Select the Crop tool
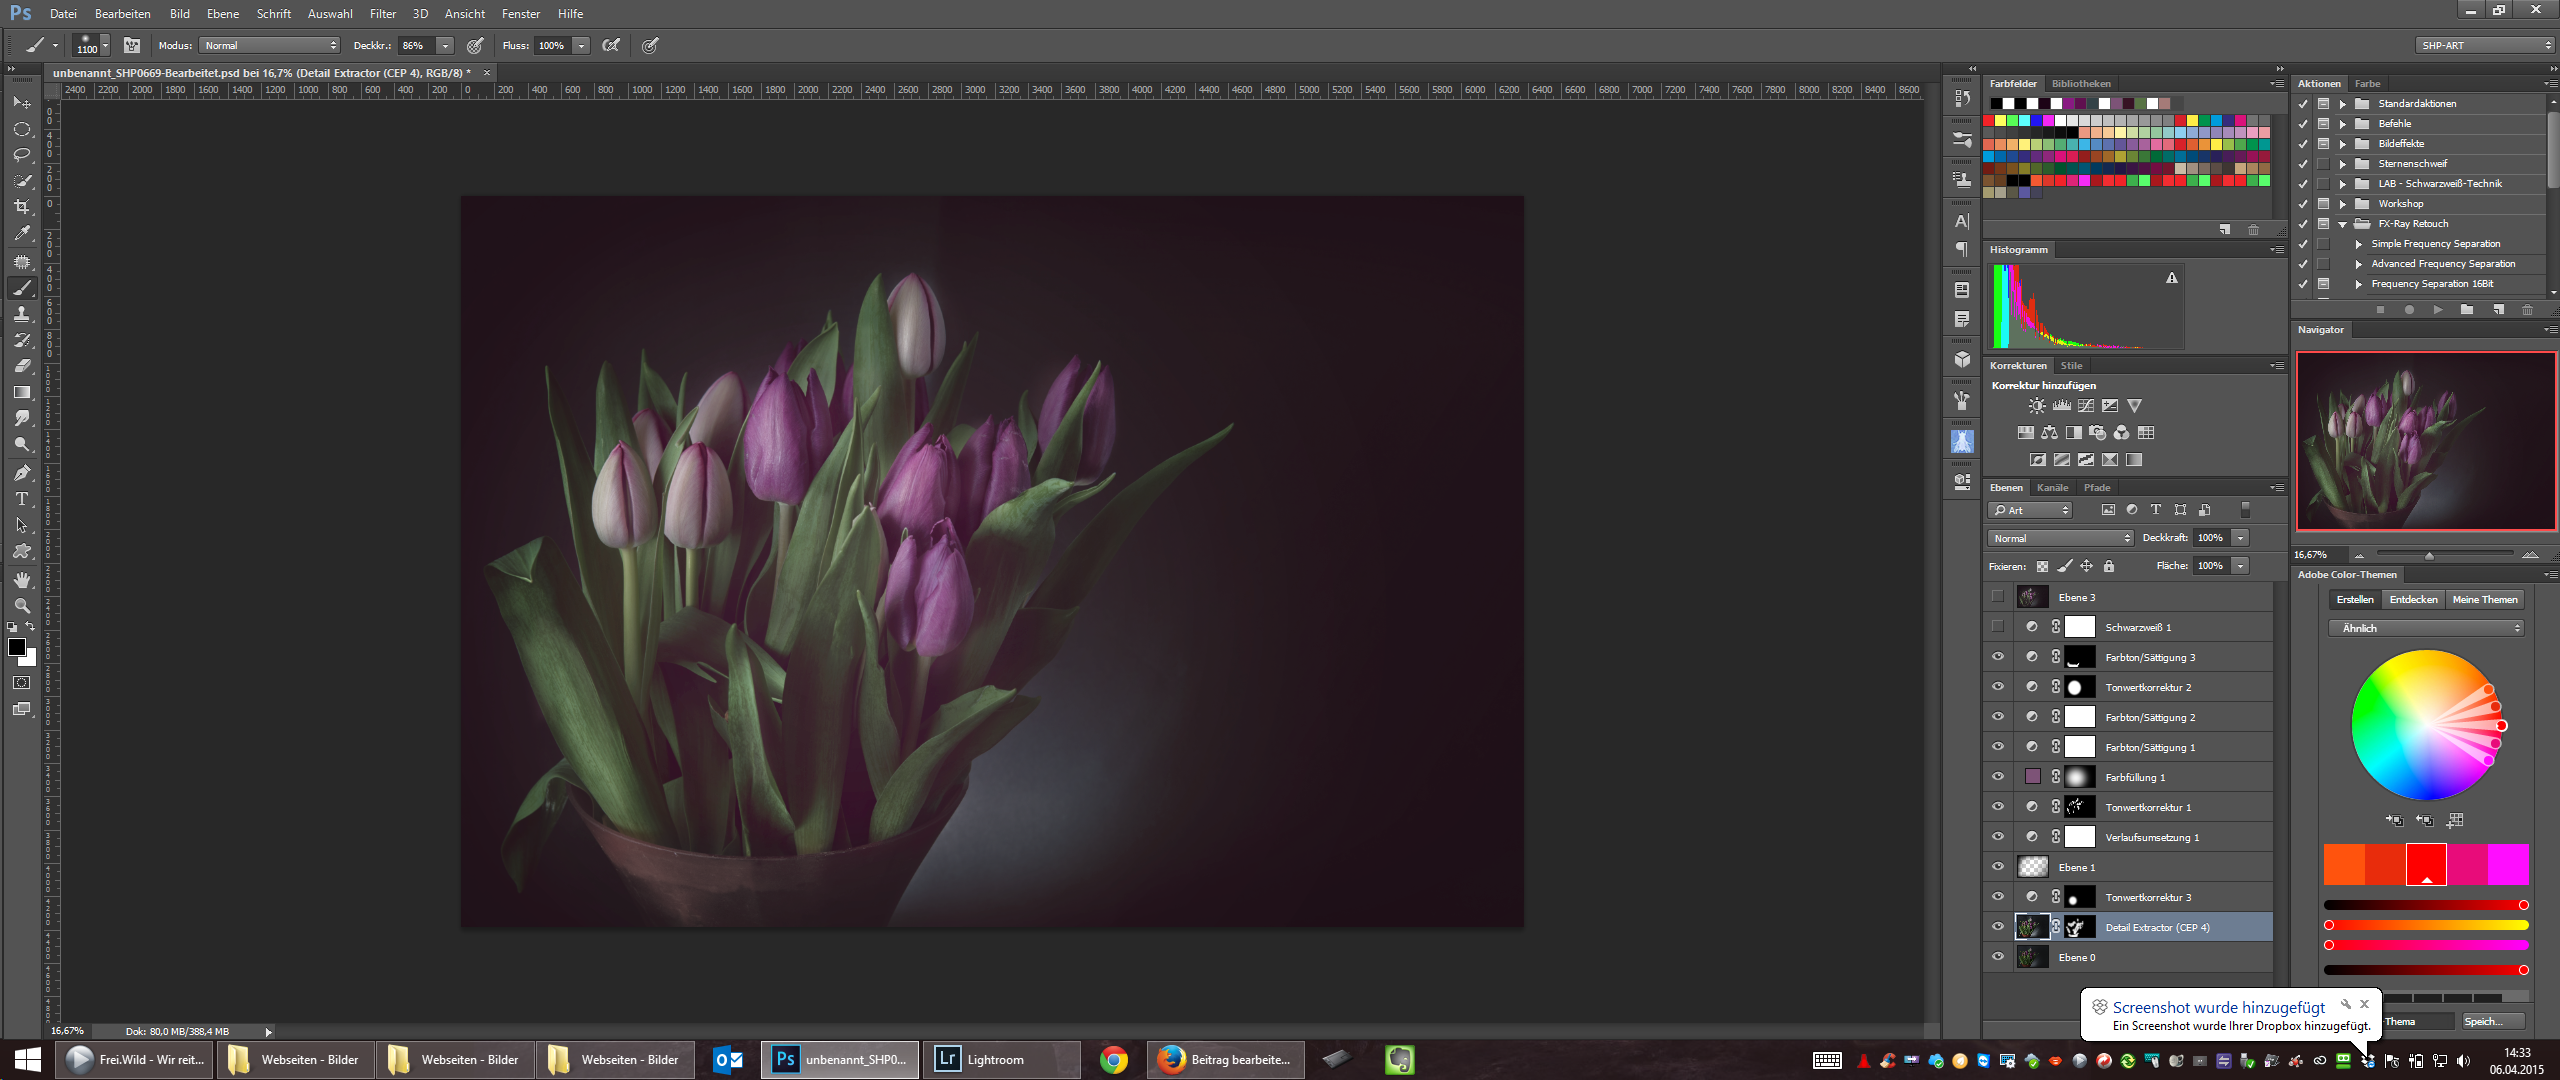This screenshot has height=1080, width=2560. click(22, 207)
